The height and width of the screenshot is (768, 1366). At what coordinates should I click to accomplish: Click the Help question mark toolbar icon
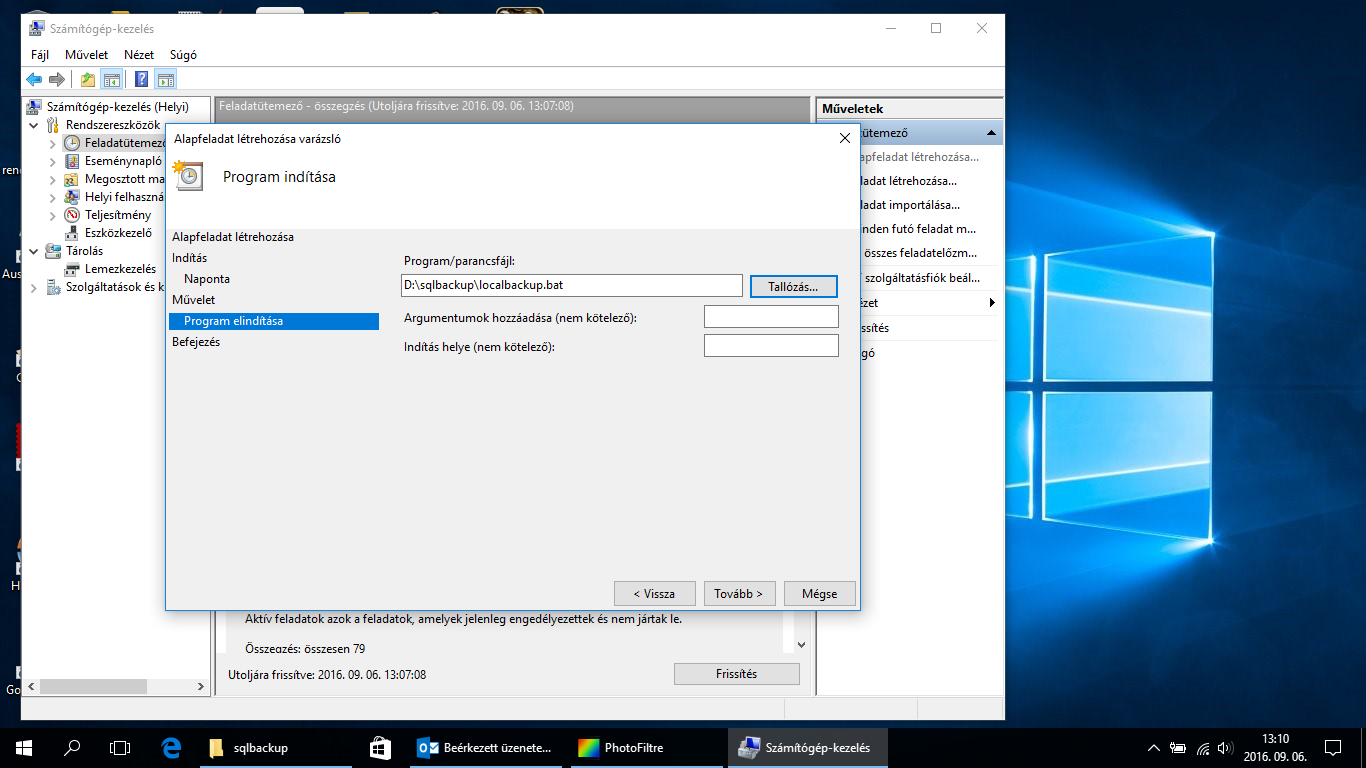point(142,80)
